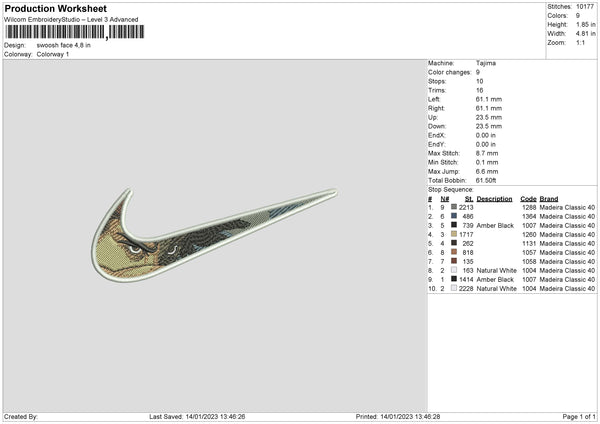Click the white swatch in stop row 10
Image resolution: width=600 pixels, height=424 pixels.
(x=454, y=288)
